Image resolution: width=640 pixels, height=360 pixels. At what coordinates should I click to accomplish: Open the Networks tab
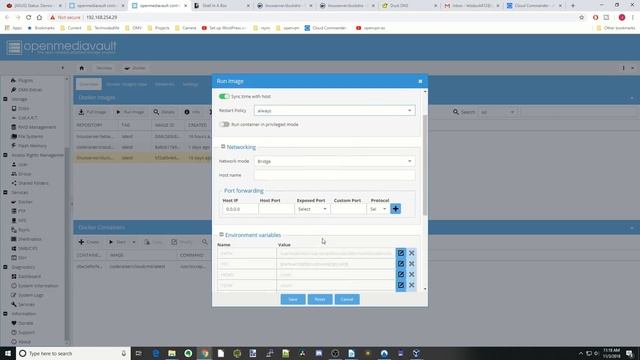[x=164, y=84]
